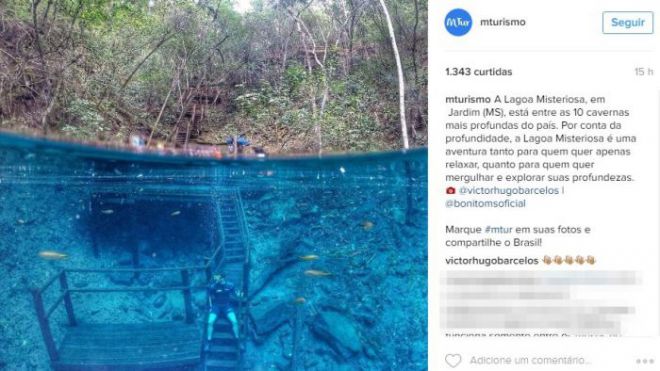
Task: Open the #mtur hashtag link
Action: point(498,230)
